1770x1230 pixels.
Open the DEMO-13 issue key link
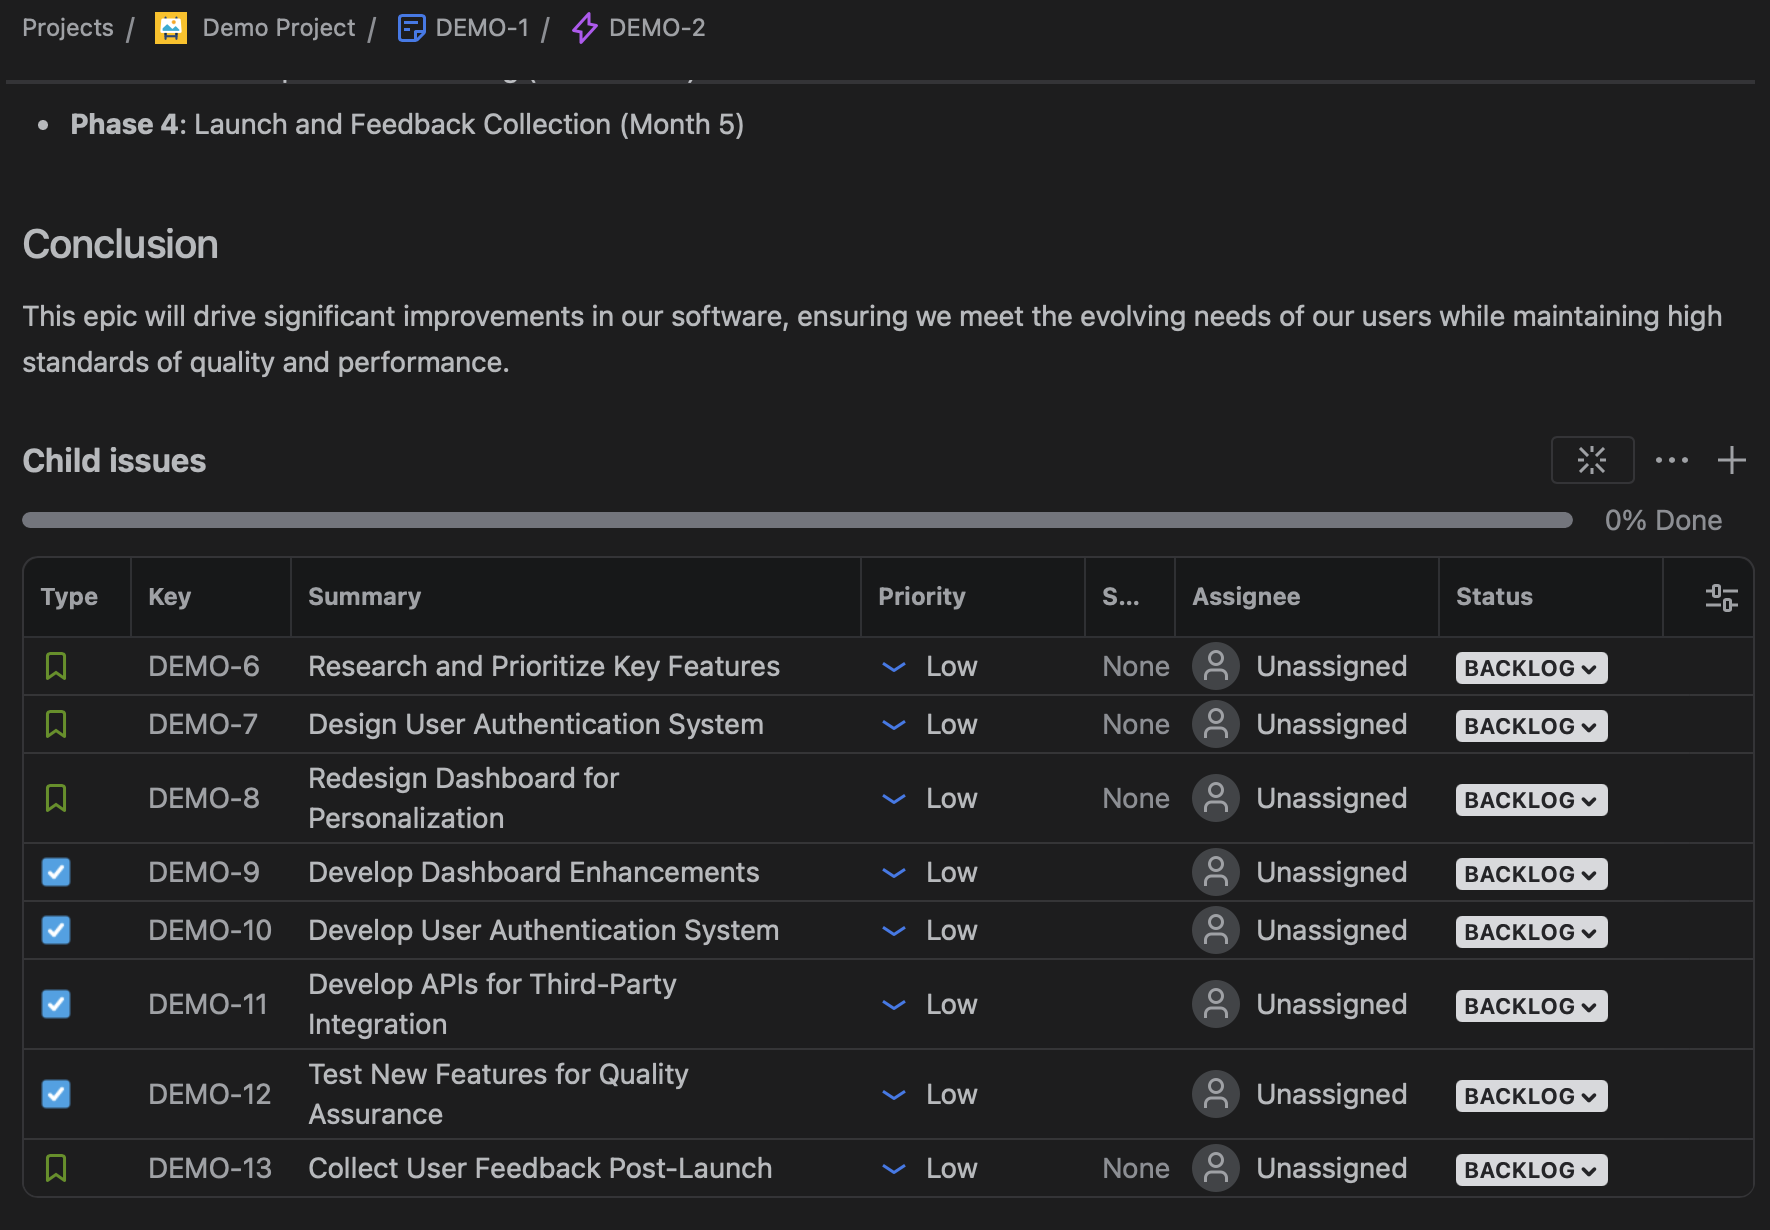[x=210, y=1168]
